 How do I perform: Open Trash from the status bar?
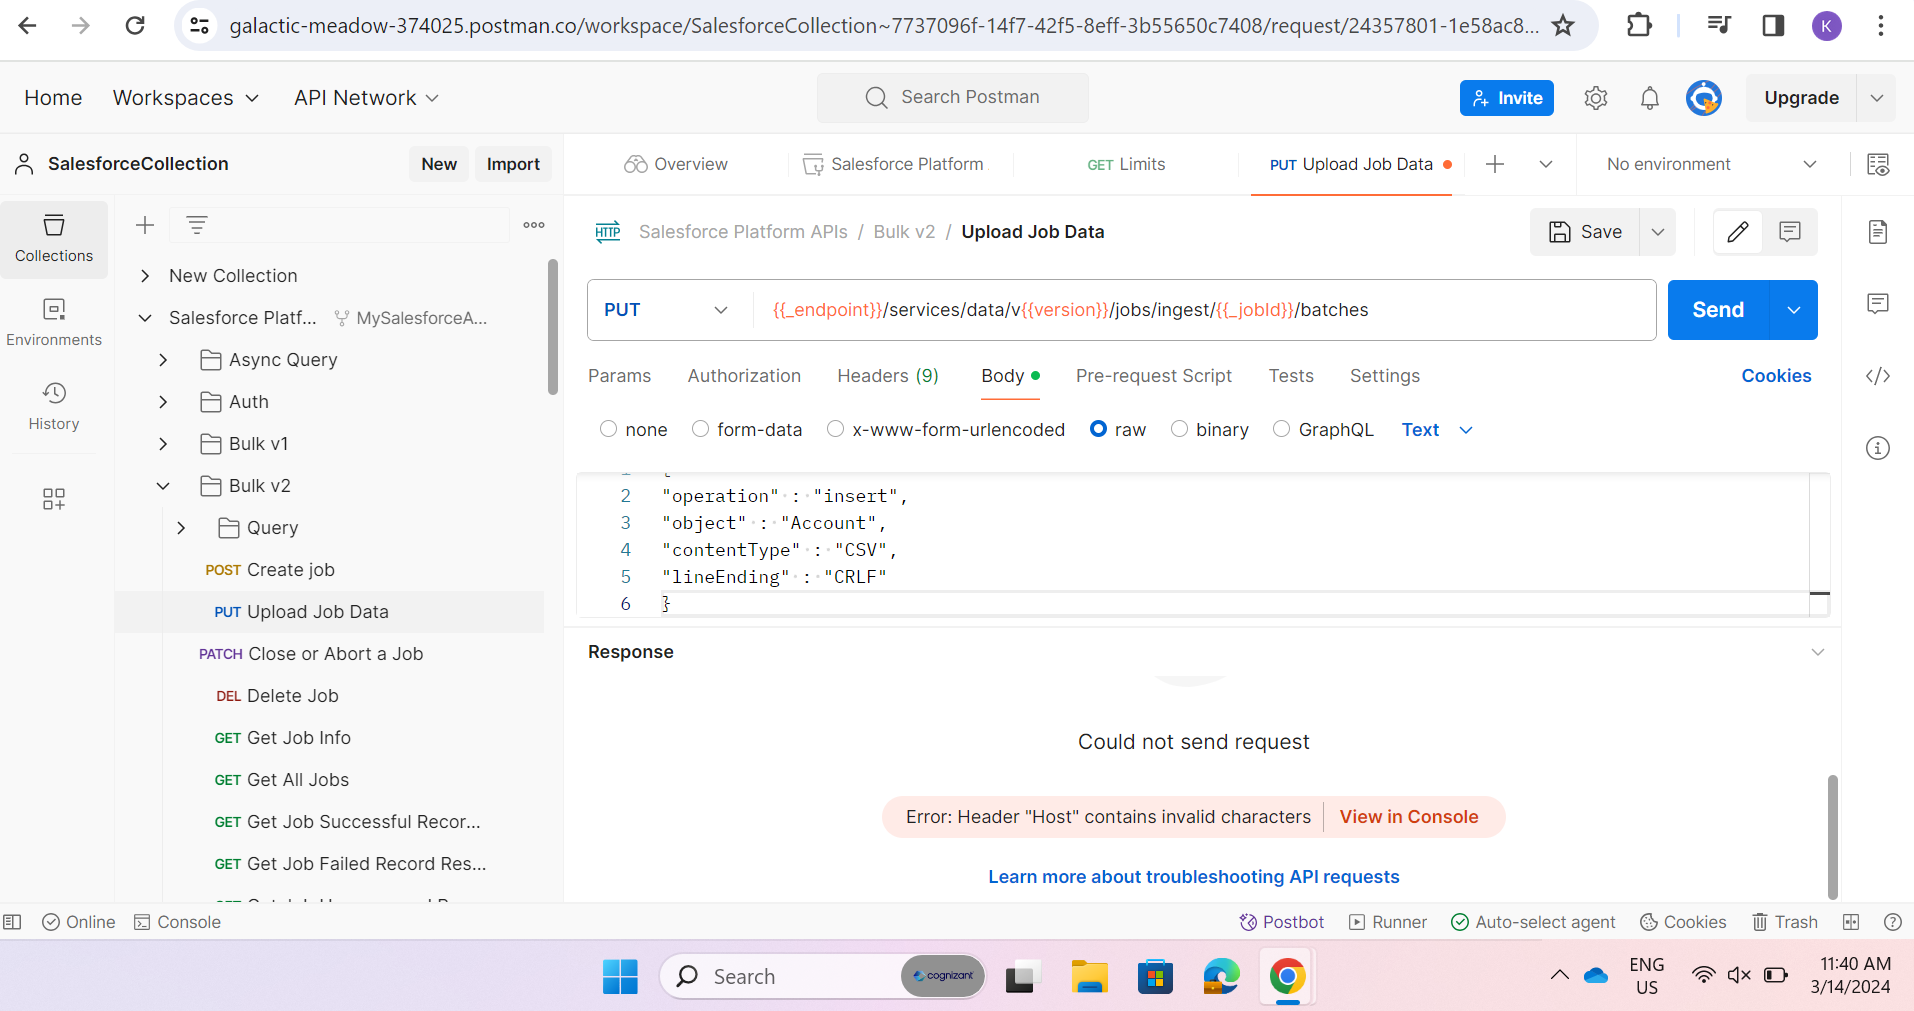pyautogui.click(x=1785, y=922)
